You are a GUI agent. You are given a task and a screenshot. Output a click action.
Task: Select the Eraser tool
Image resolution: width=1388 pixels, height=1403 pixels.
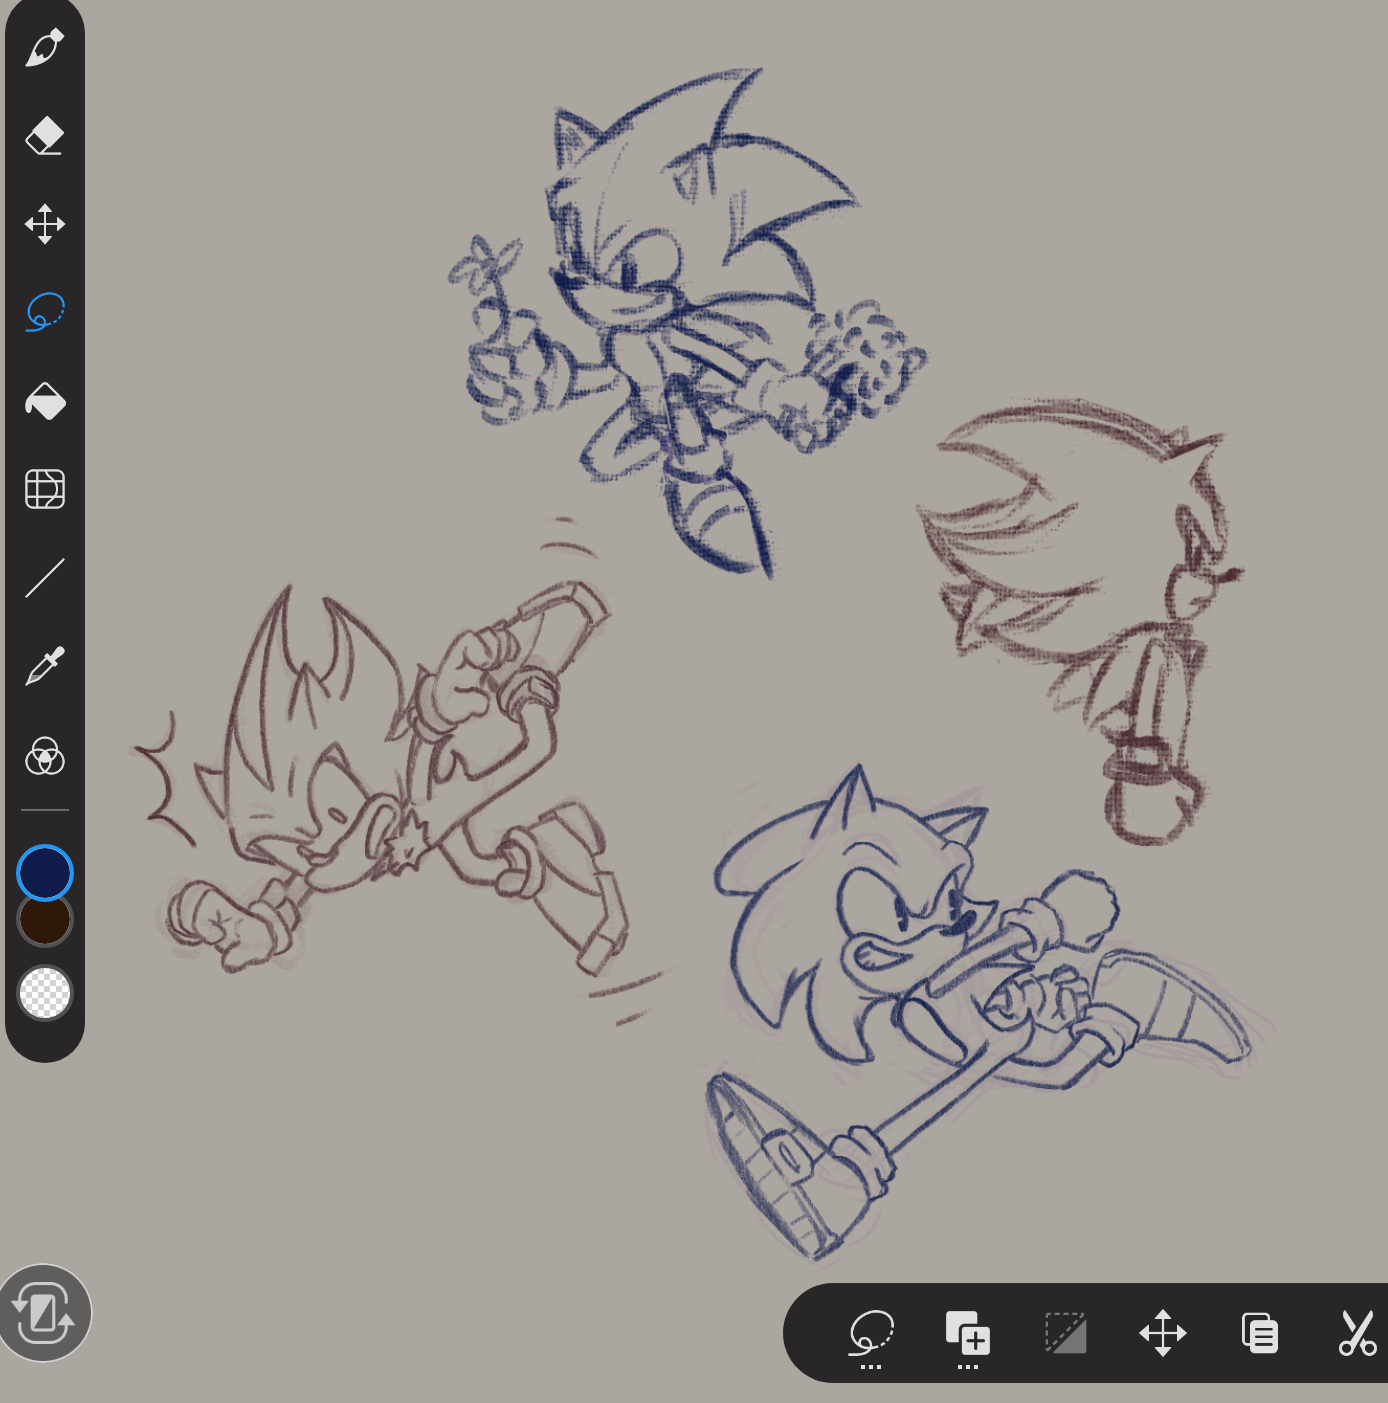[45, 136]
